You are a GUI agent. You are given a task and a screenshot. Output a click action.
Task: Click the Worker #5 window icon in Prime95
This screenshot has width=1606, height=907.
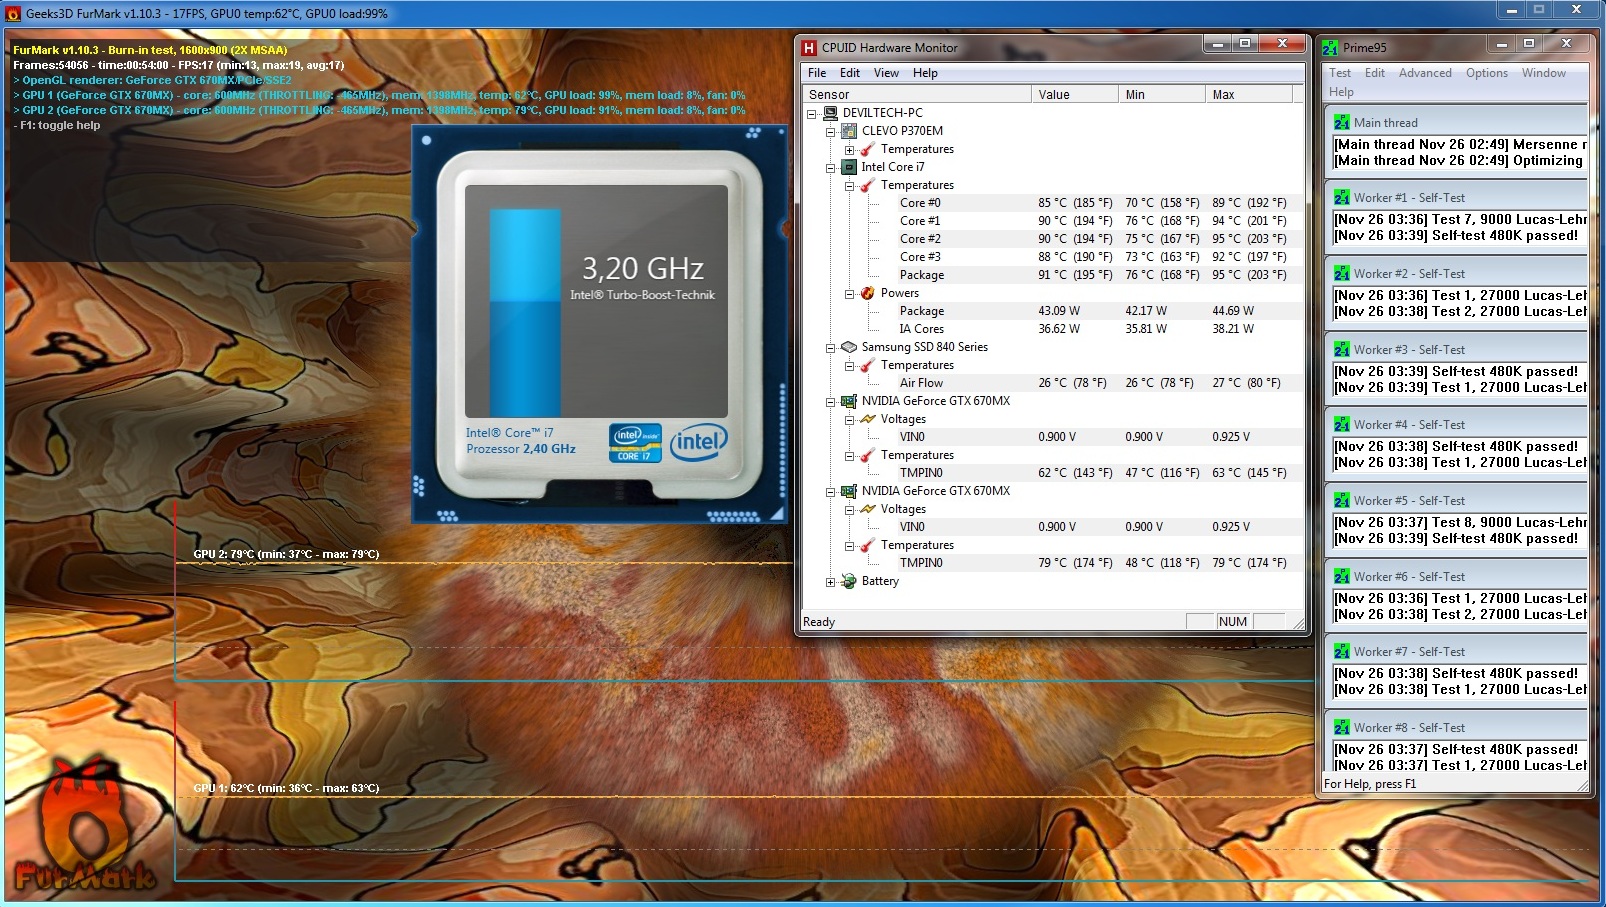coord(1342,501)
